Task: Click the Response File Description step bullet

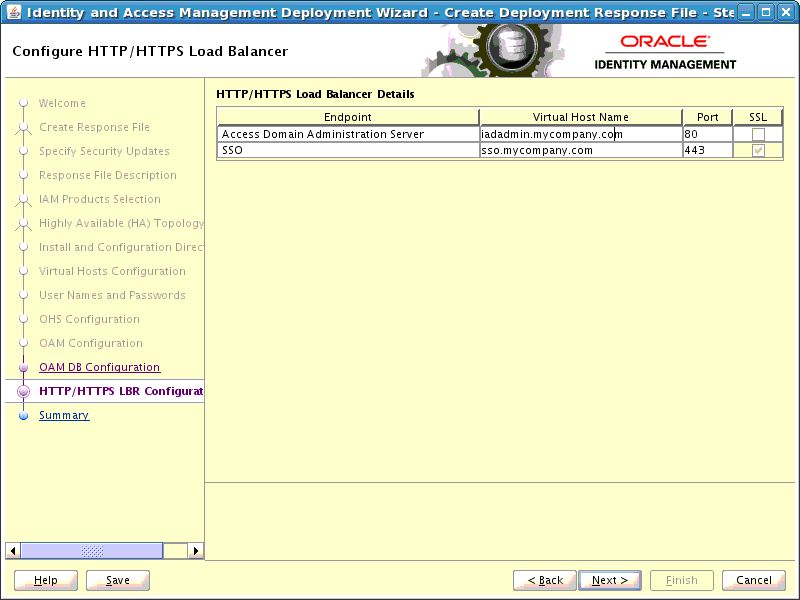Action: point(23,175)
